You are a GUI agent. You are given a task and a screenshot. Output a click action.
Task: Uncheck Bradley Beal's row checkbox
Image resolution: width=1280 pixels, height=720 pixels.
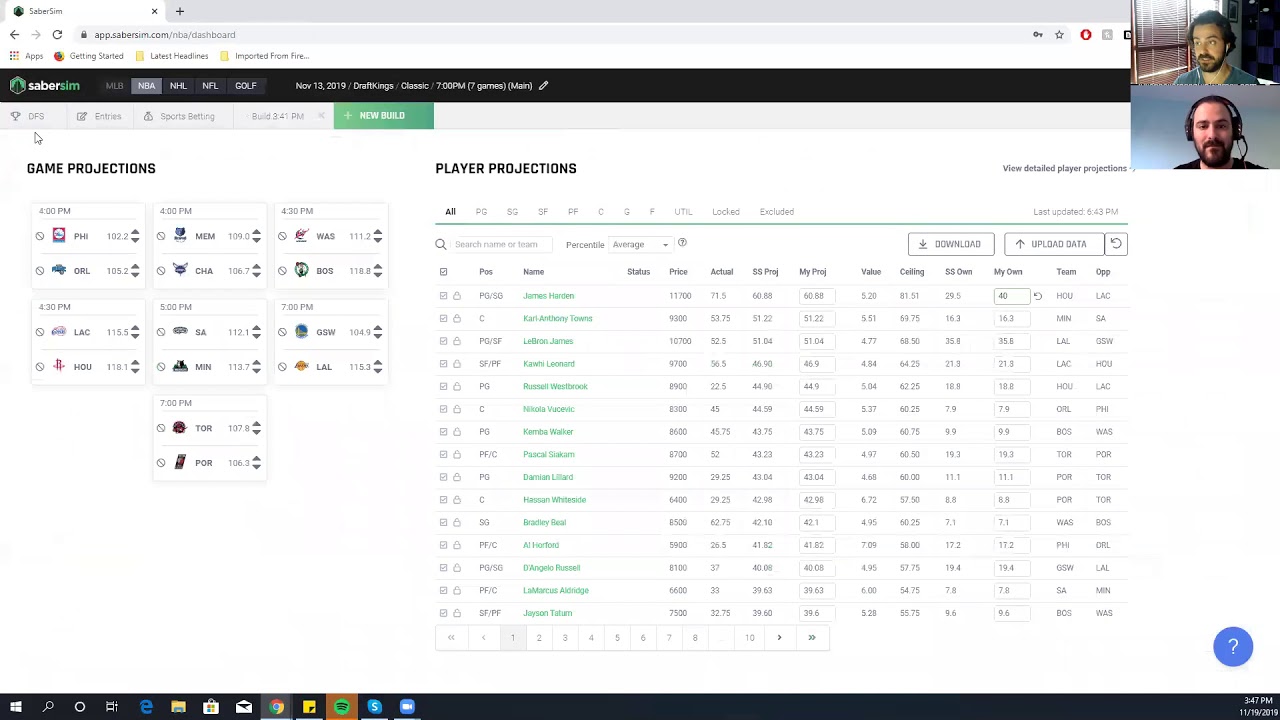point(444,523)
